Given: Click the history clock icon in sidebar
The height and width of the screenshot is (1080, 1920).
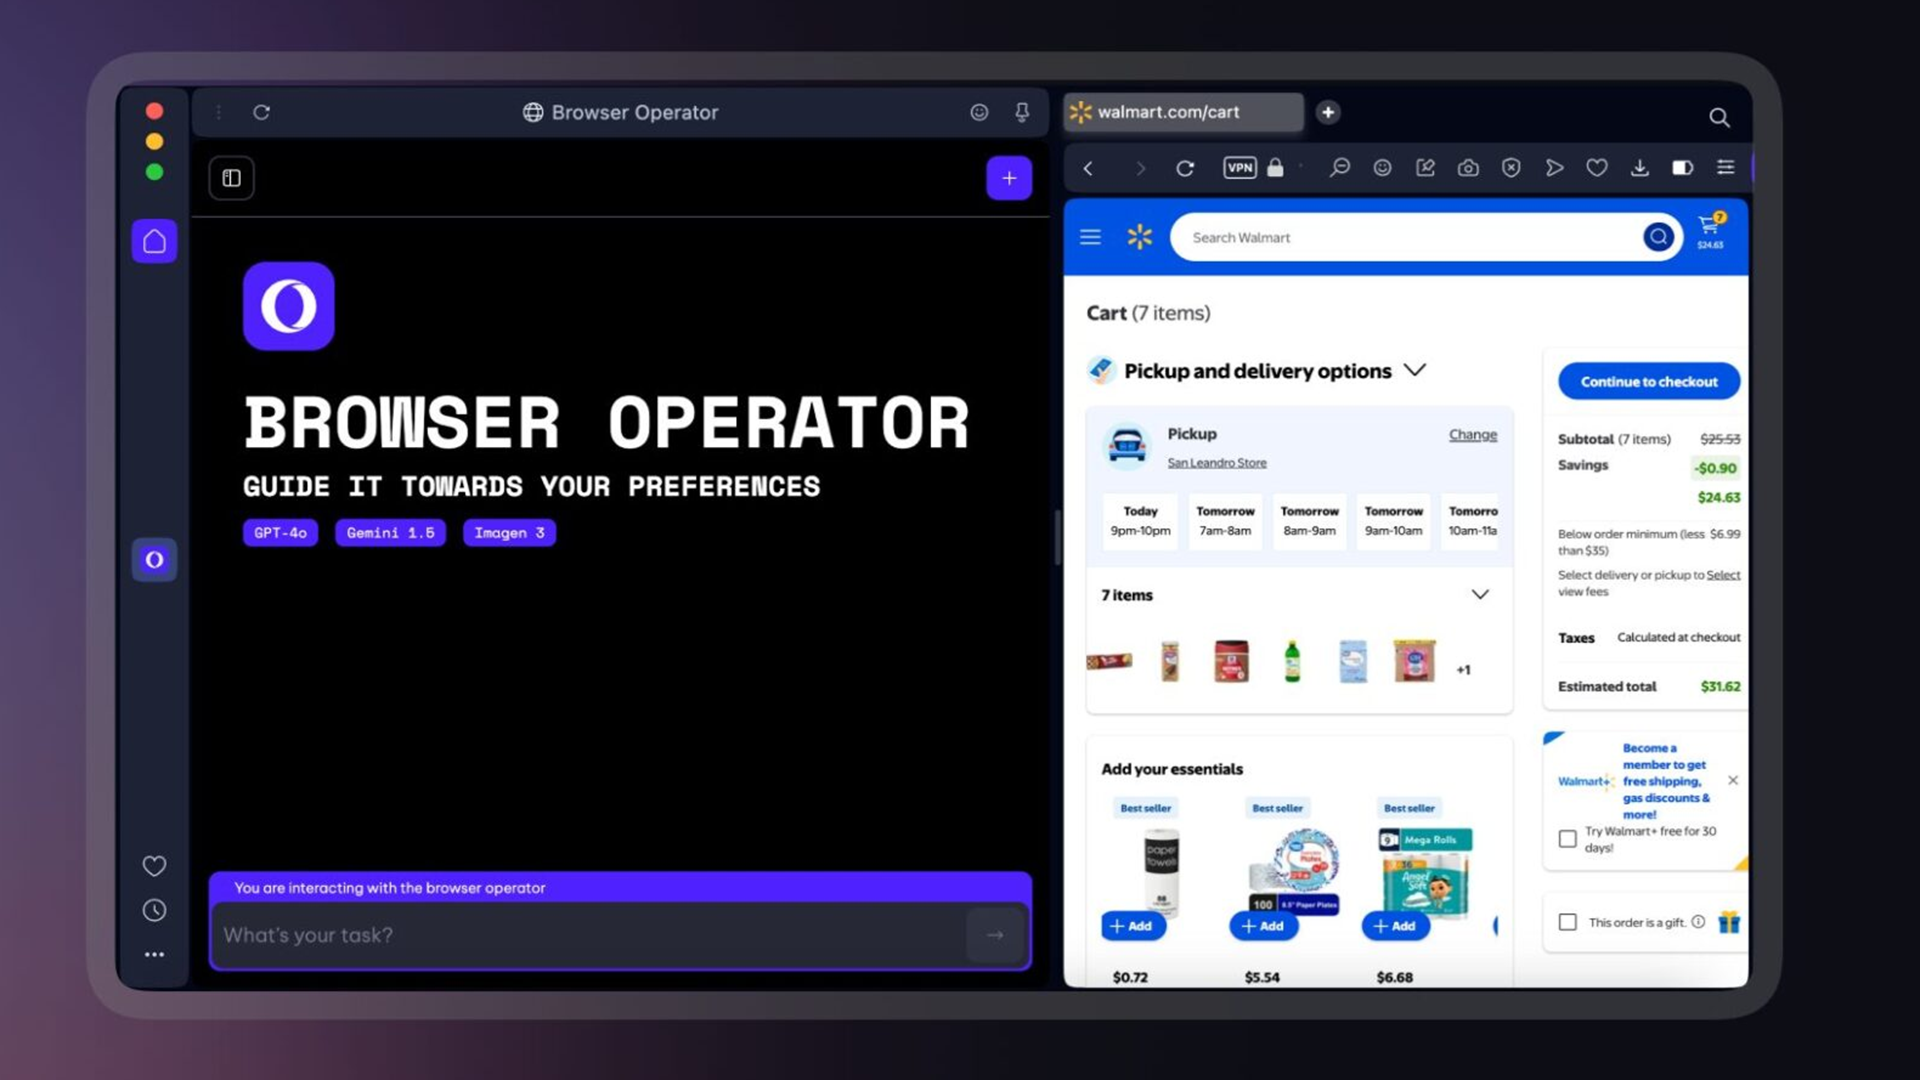Looking at the screenshot, I should click(x=154, y=910).
